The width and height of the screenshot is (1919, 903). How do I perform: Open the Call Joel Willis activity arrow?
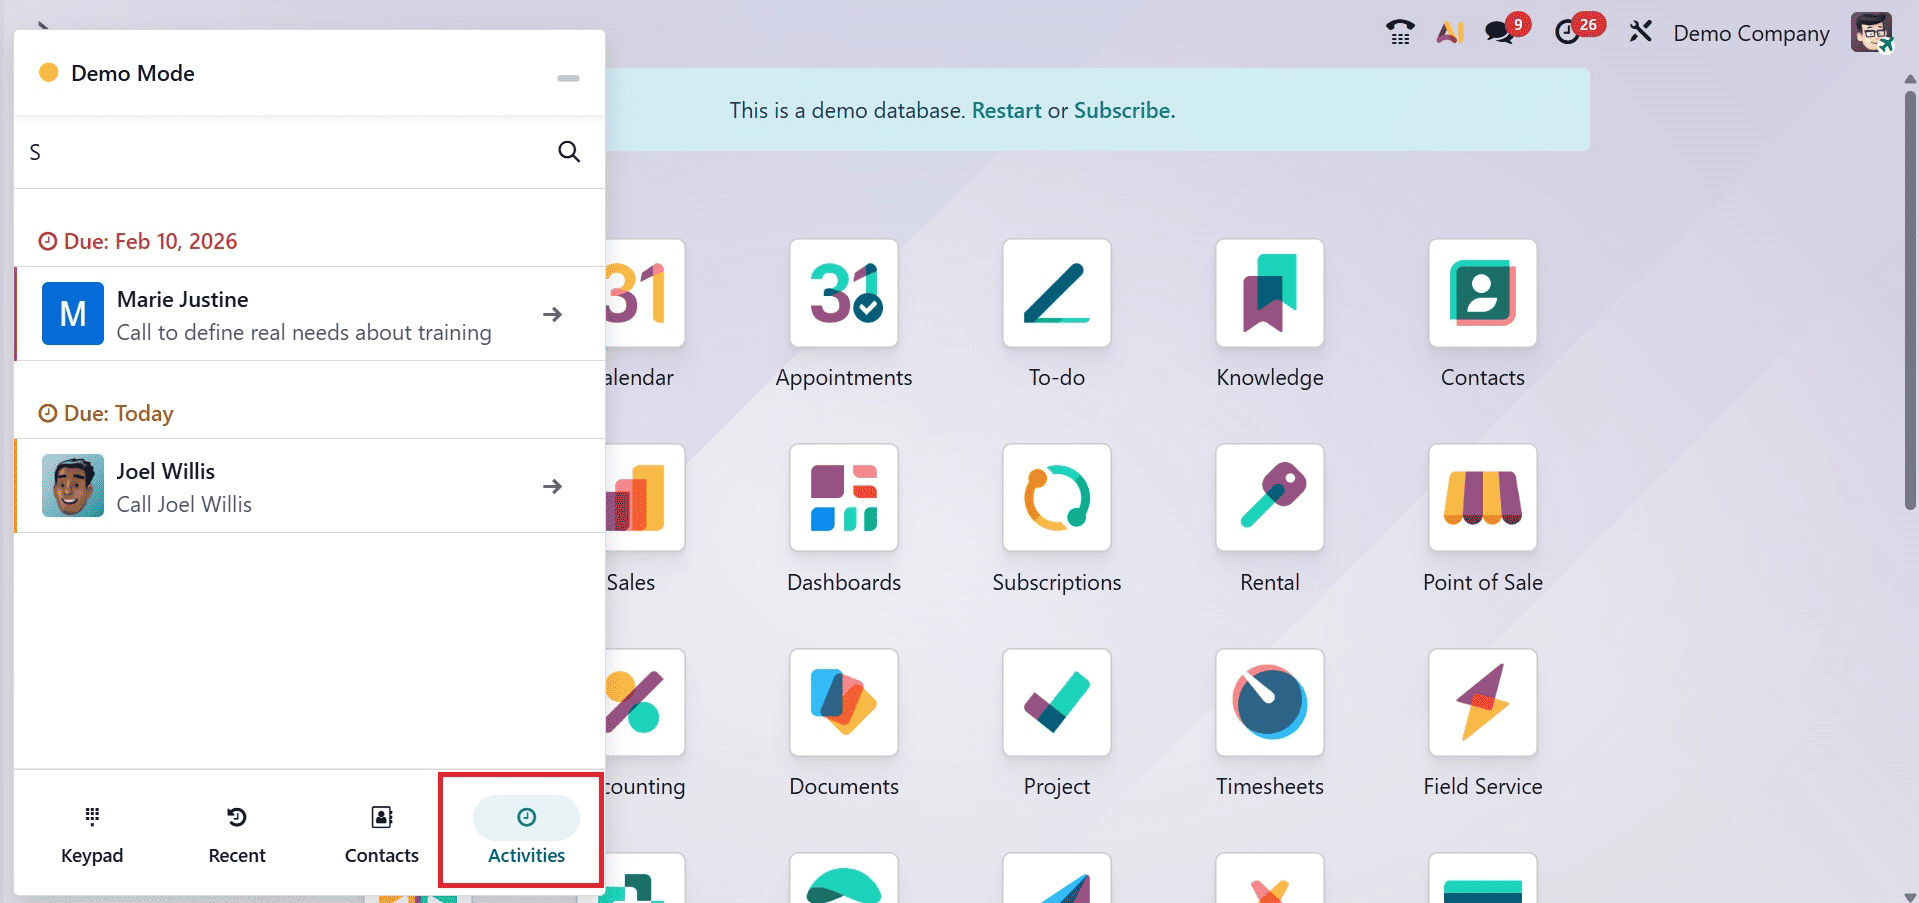point(552,486)
